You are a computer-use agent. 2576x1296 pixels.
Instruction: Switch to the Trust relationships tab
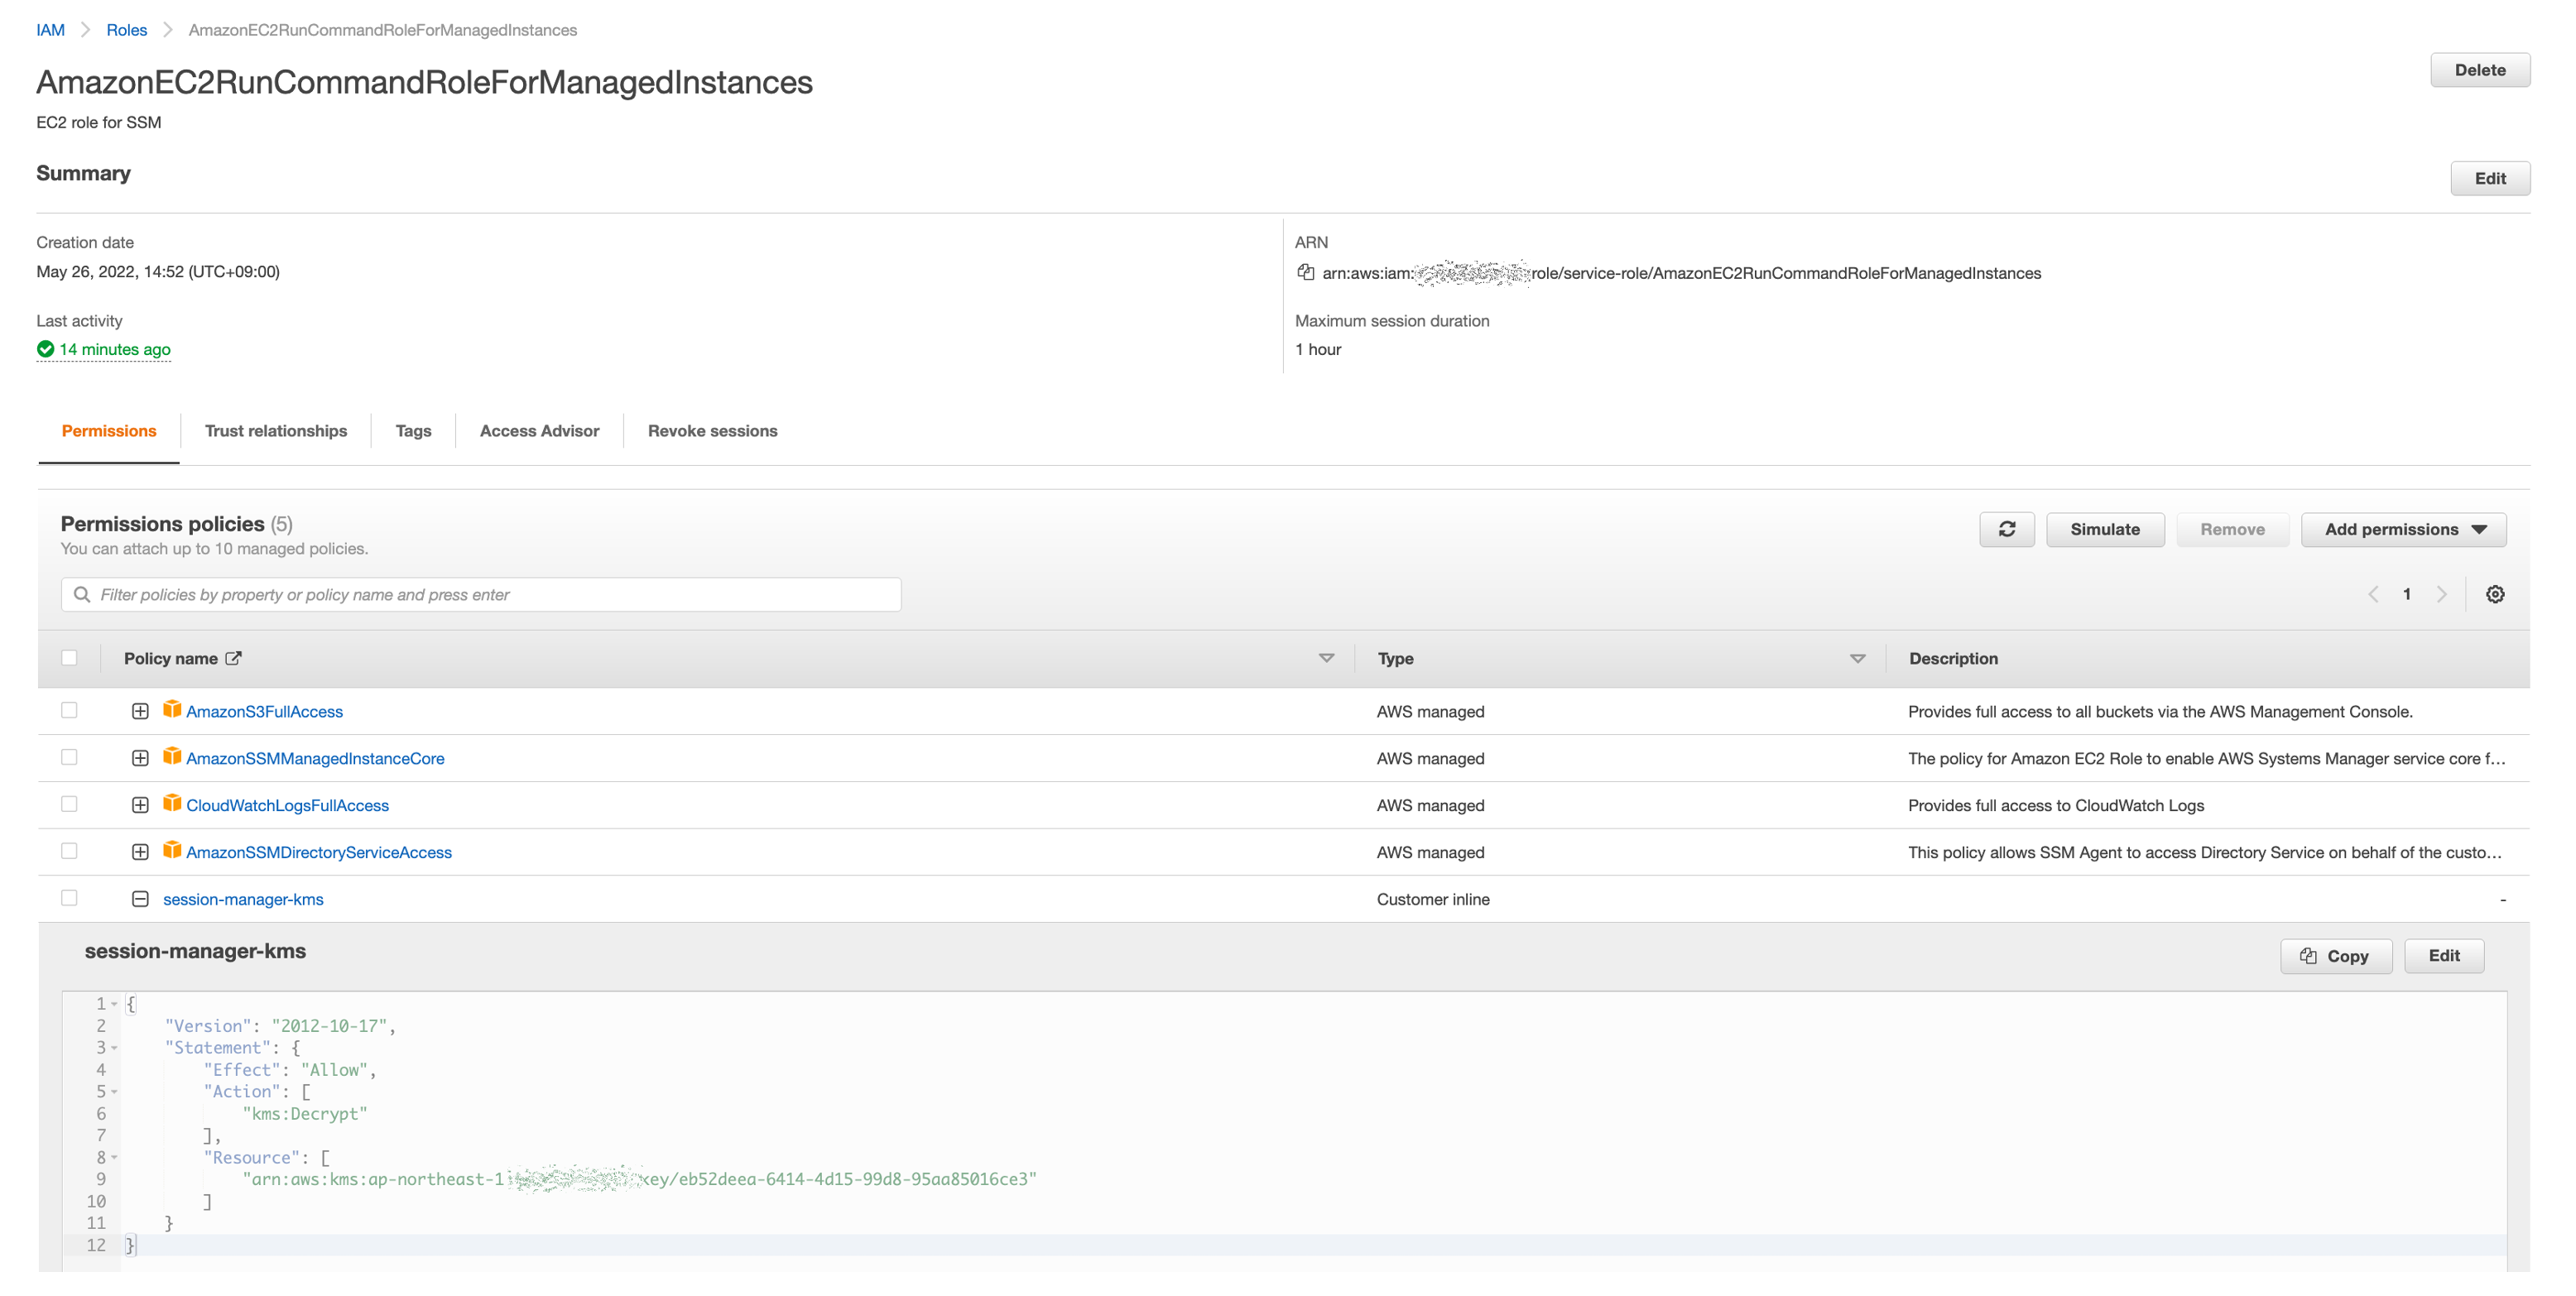coord(275,431)
